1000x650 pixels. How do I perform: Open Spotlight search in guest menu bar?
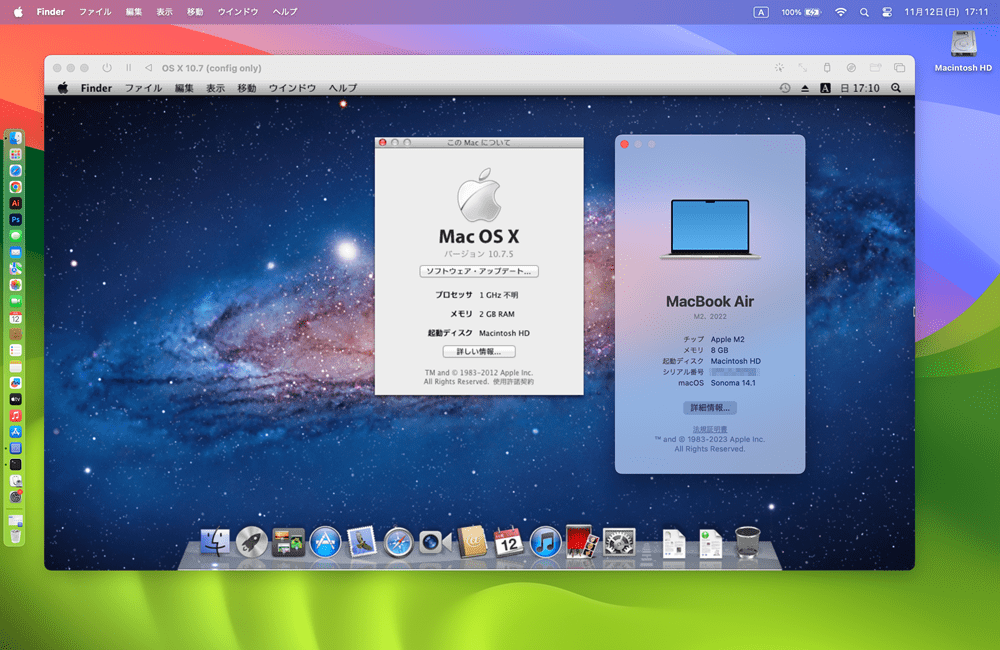896,88
